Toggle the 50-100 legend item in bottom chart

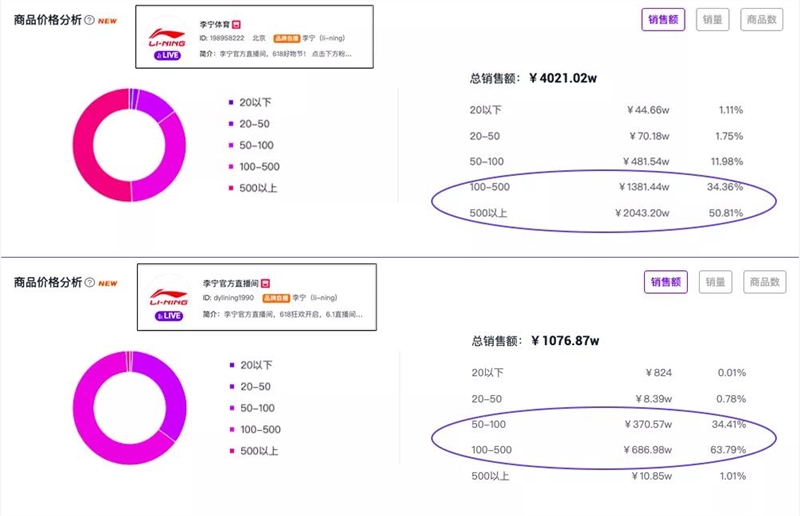pyautogui.click(x=252, y=408)
